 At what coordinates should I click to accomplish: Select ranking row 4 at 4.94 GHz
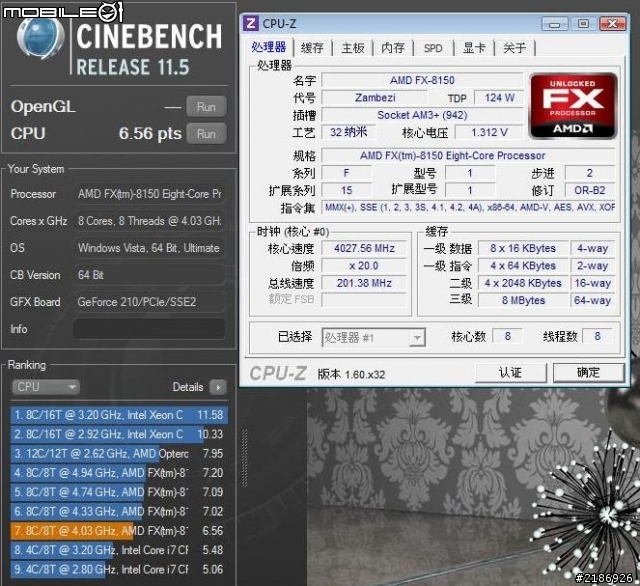119,473
